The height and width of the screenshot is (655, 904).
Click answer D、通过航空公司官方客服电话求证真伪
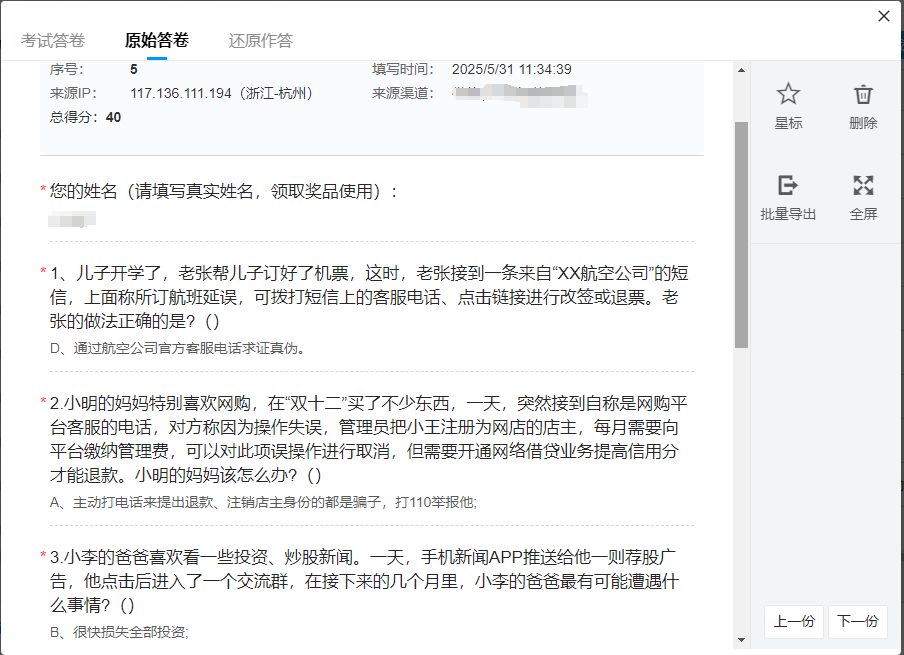click(x=178, y=348)
